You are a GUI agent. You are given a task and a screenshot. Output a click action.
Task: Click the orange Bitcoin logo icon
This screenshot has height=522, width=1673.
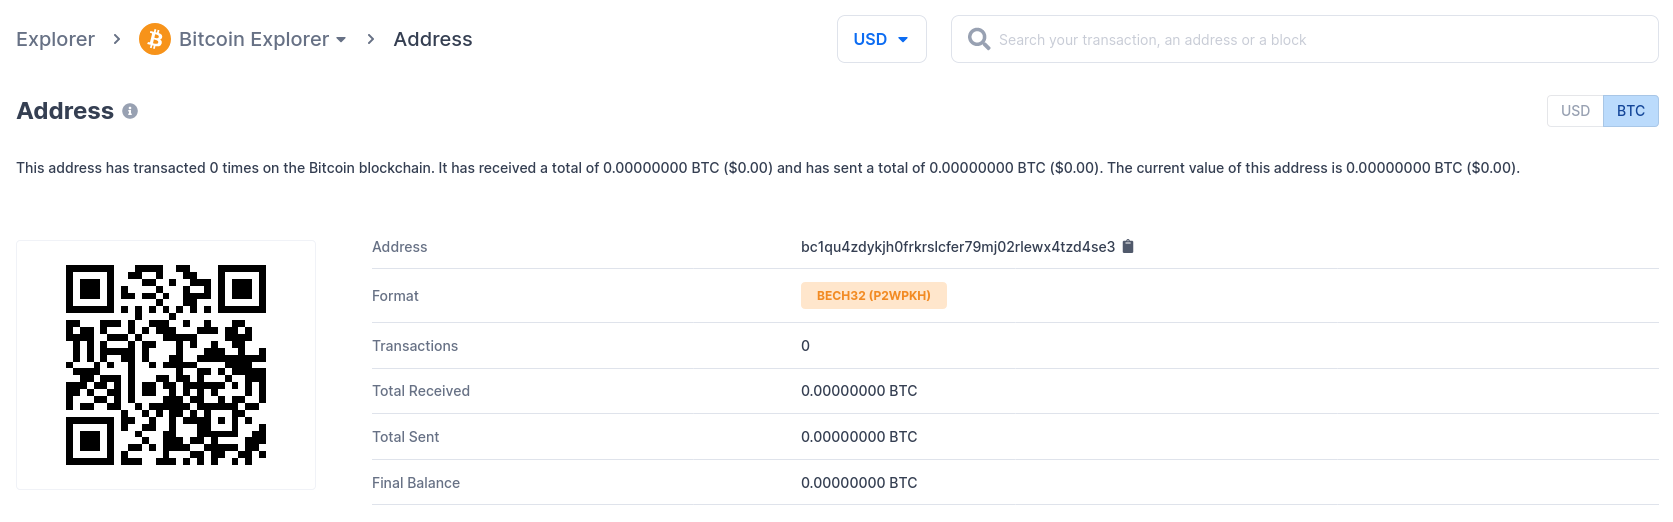(x=154, y=39)
